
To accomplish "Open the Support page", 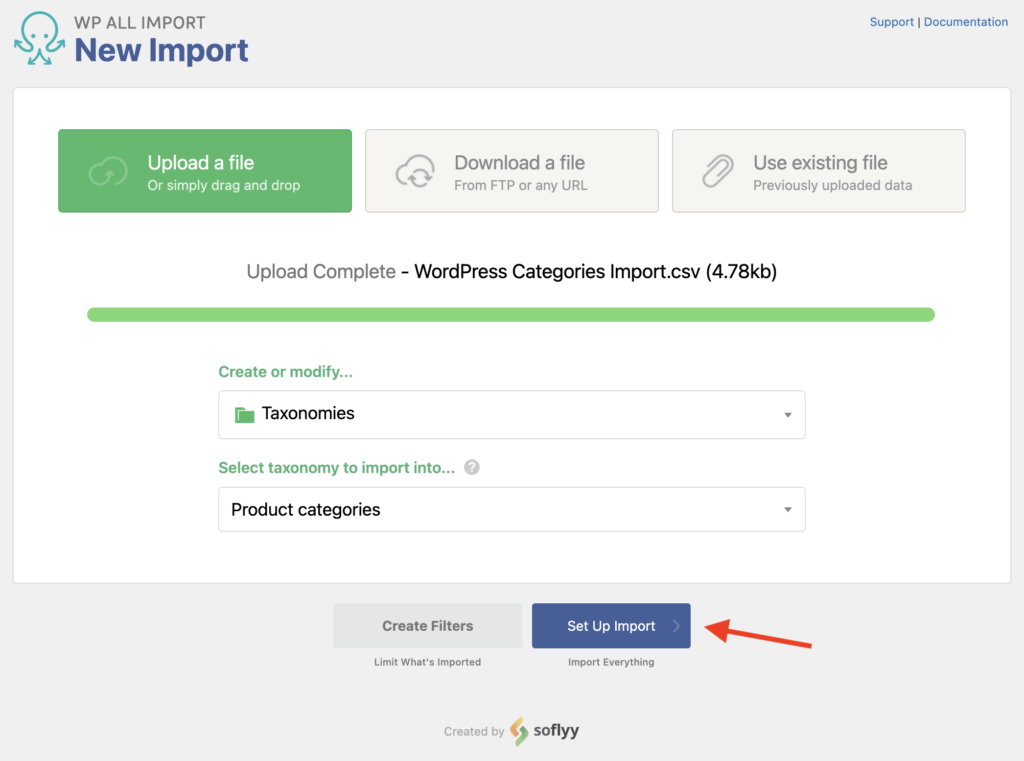I will tap(891, 21).
